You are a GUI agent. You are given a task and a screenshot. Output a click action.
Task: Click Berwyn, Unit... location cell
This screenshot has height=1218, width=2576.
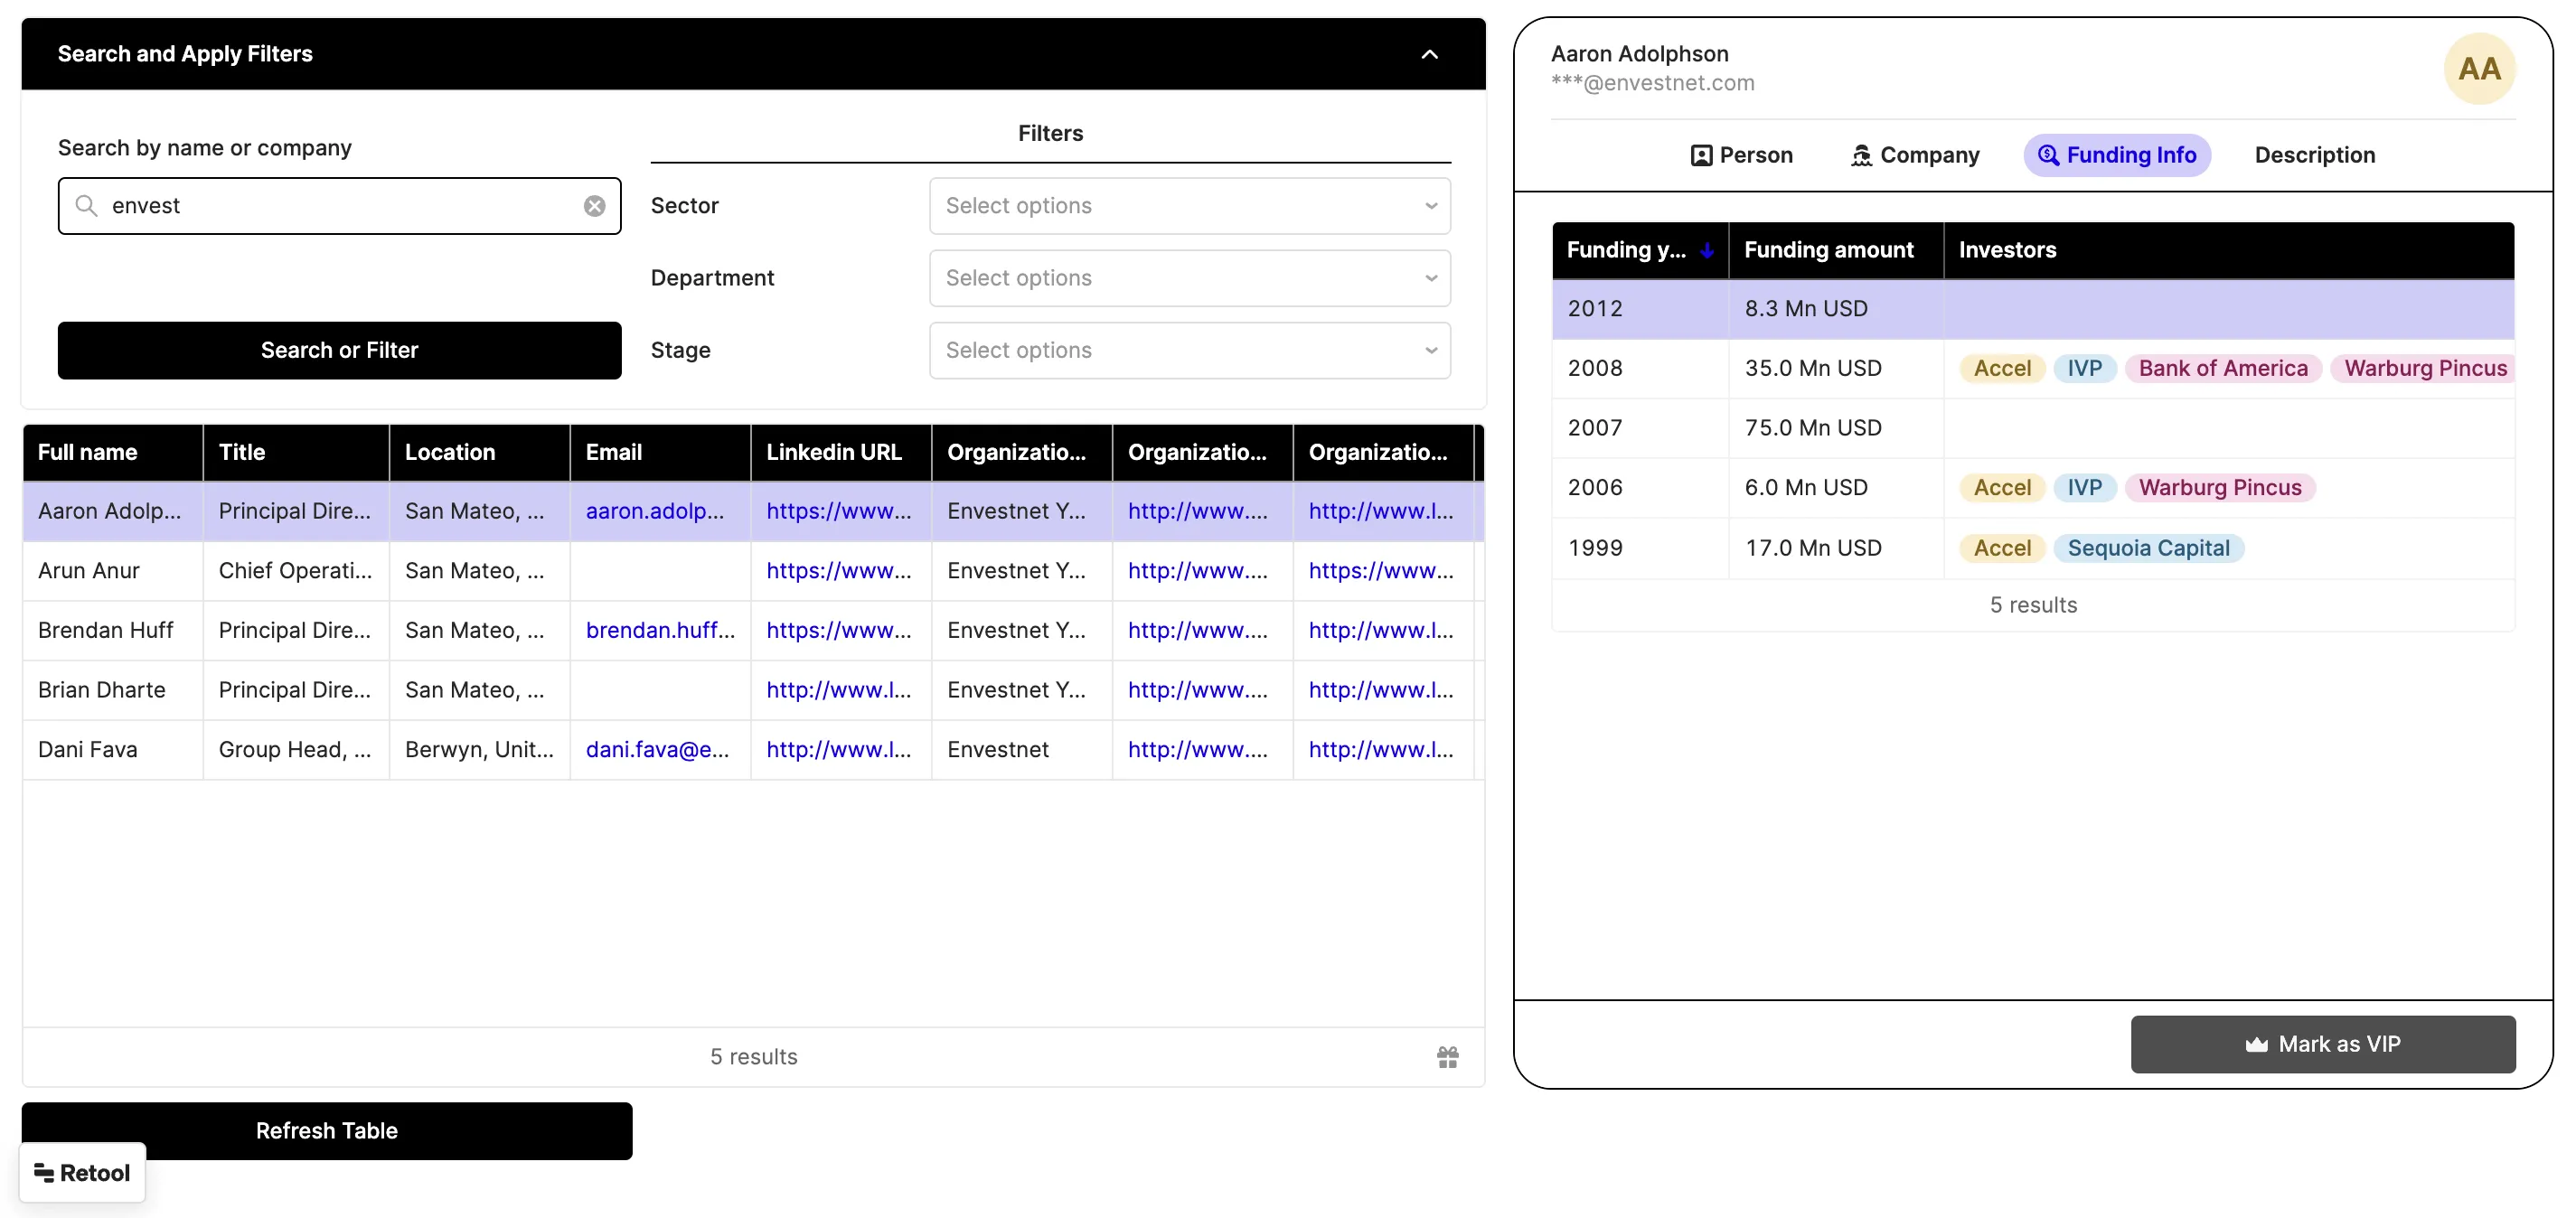coord(478,749)
